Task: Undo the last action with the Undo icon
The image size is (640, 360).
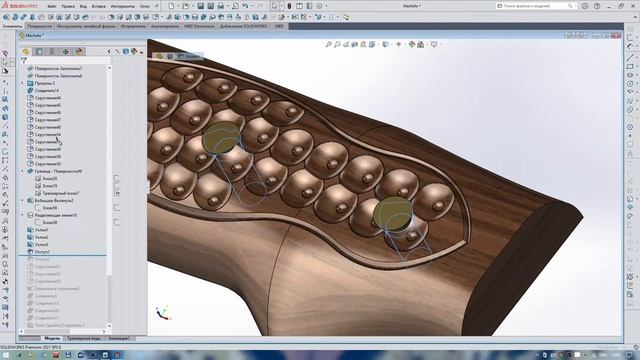Action: pyautogui.click(x=245, y=6)
